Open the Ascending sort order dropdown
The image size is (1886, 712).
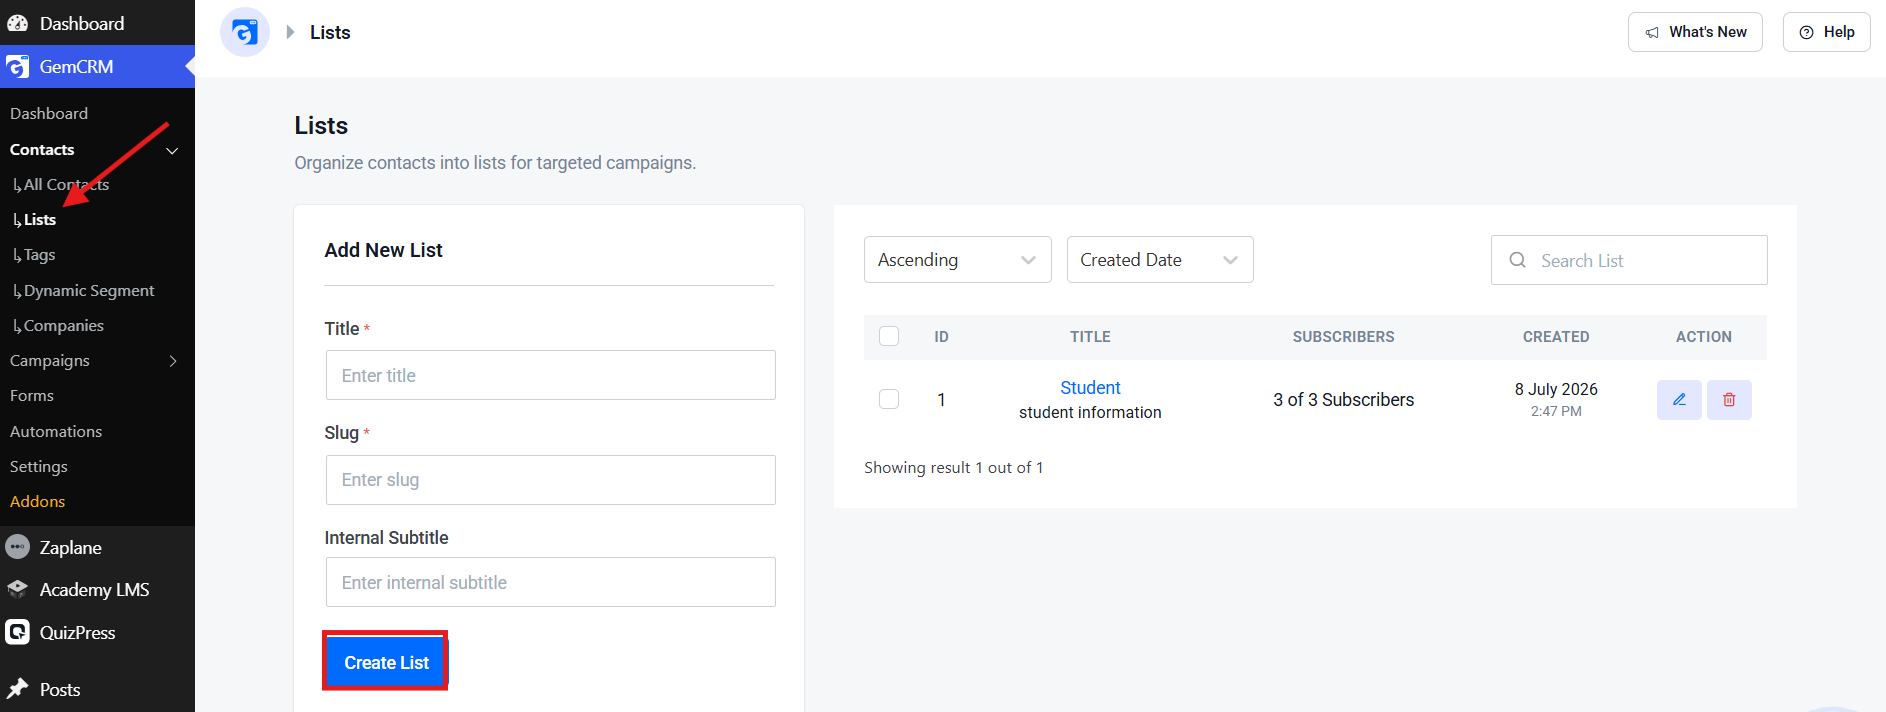(957, 259)
